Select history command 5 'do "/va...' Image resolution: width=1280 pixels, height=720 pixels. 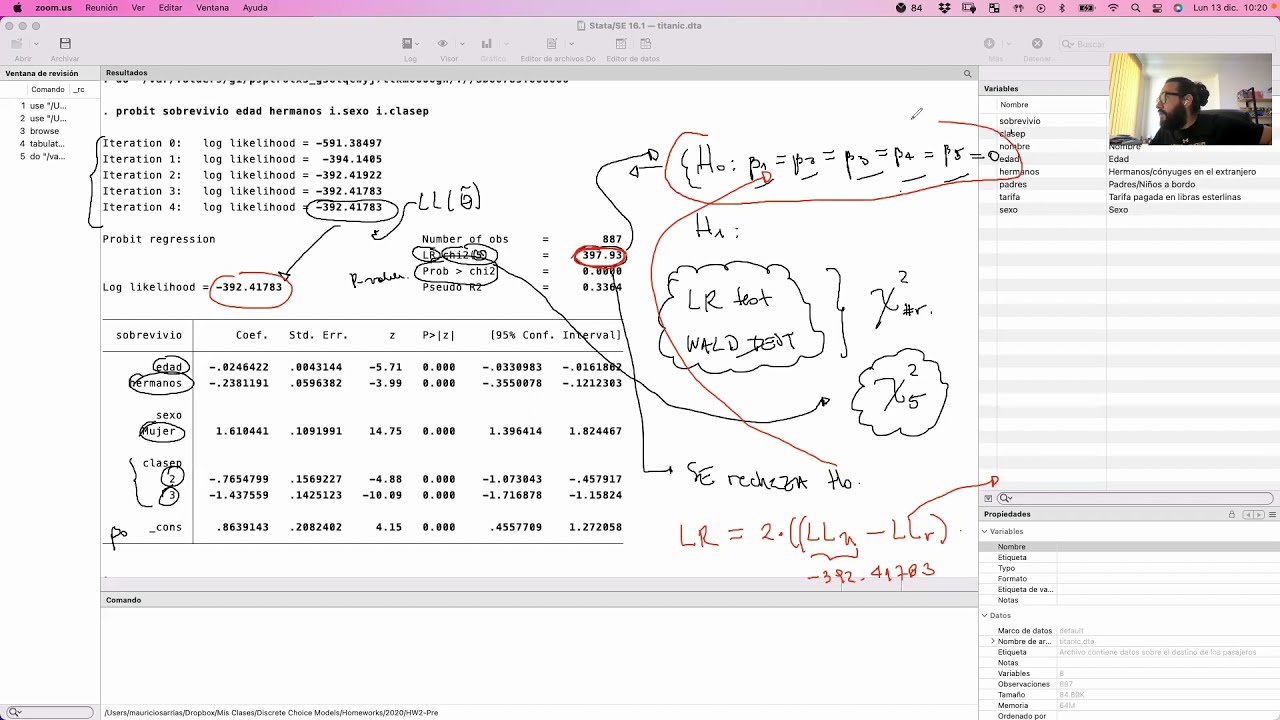45,157
